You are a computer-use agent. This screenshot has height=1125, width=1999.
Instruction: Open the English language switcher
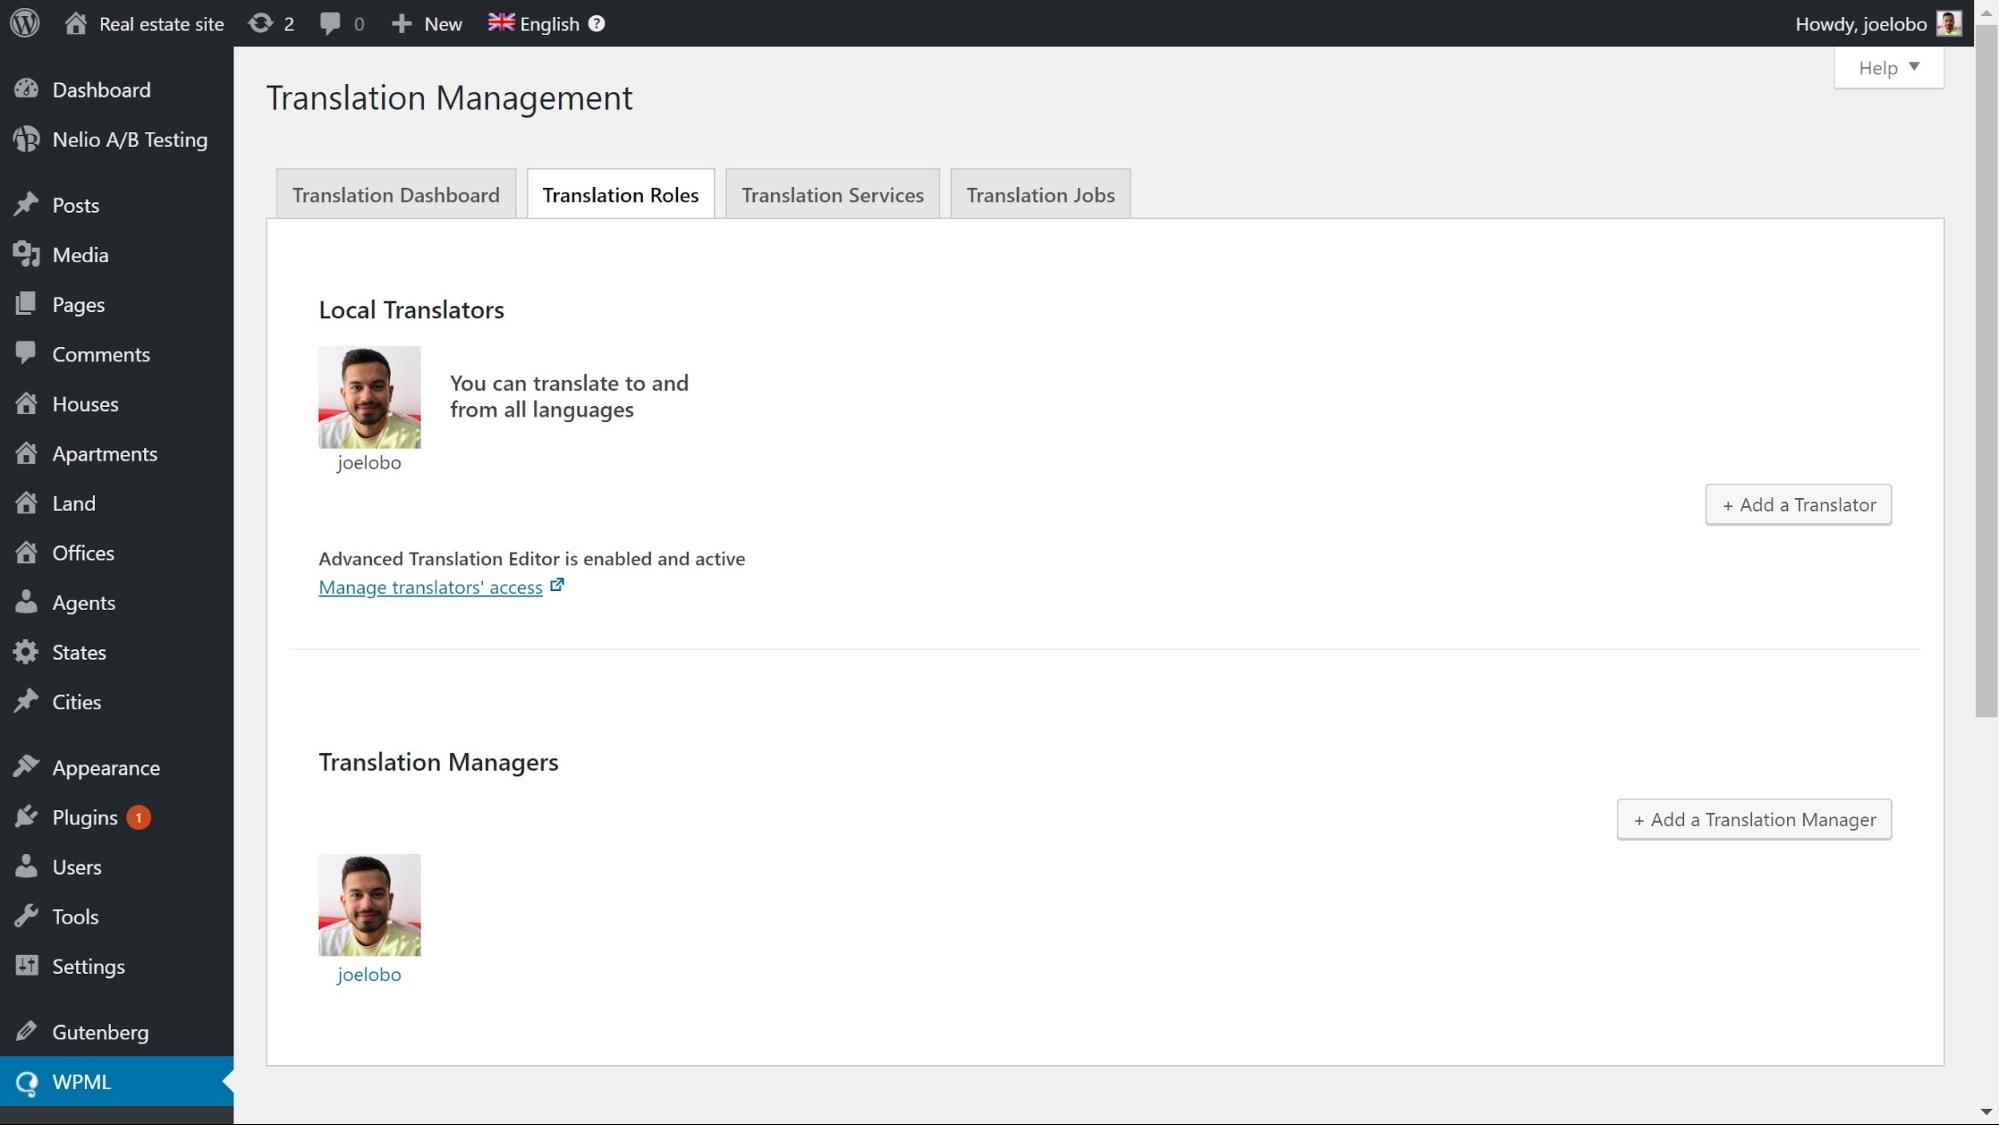click(x=534, y=23)
